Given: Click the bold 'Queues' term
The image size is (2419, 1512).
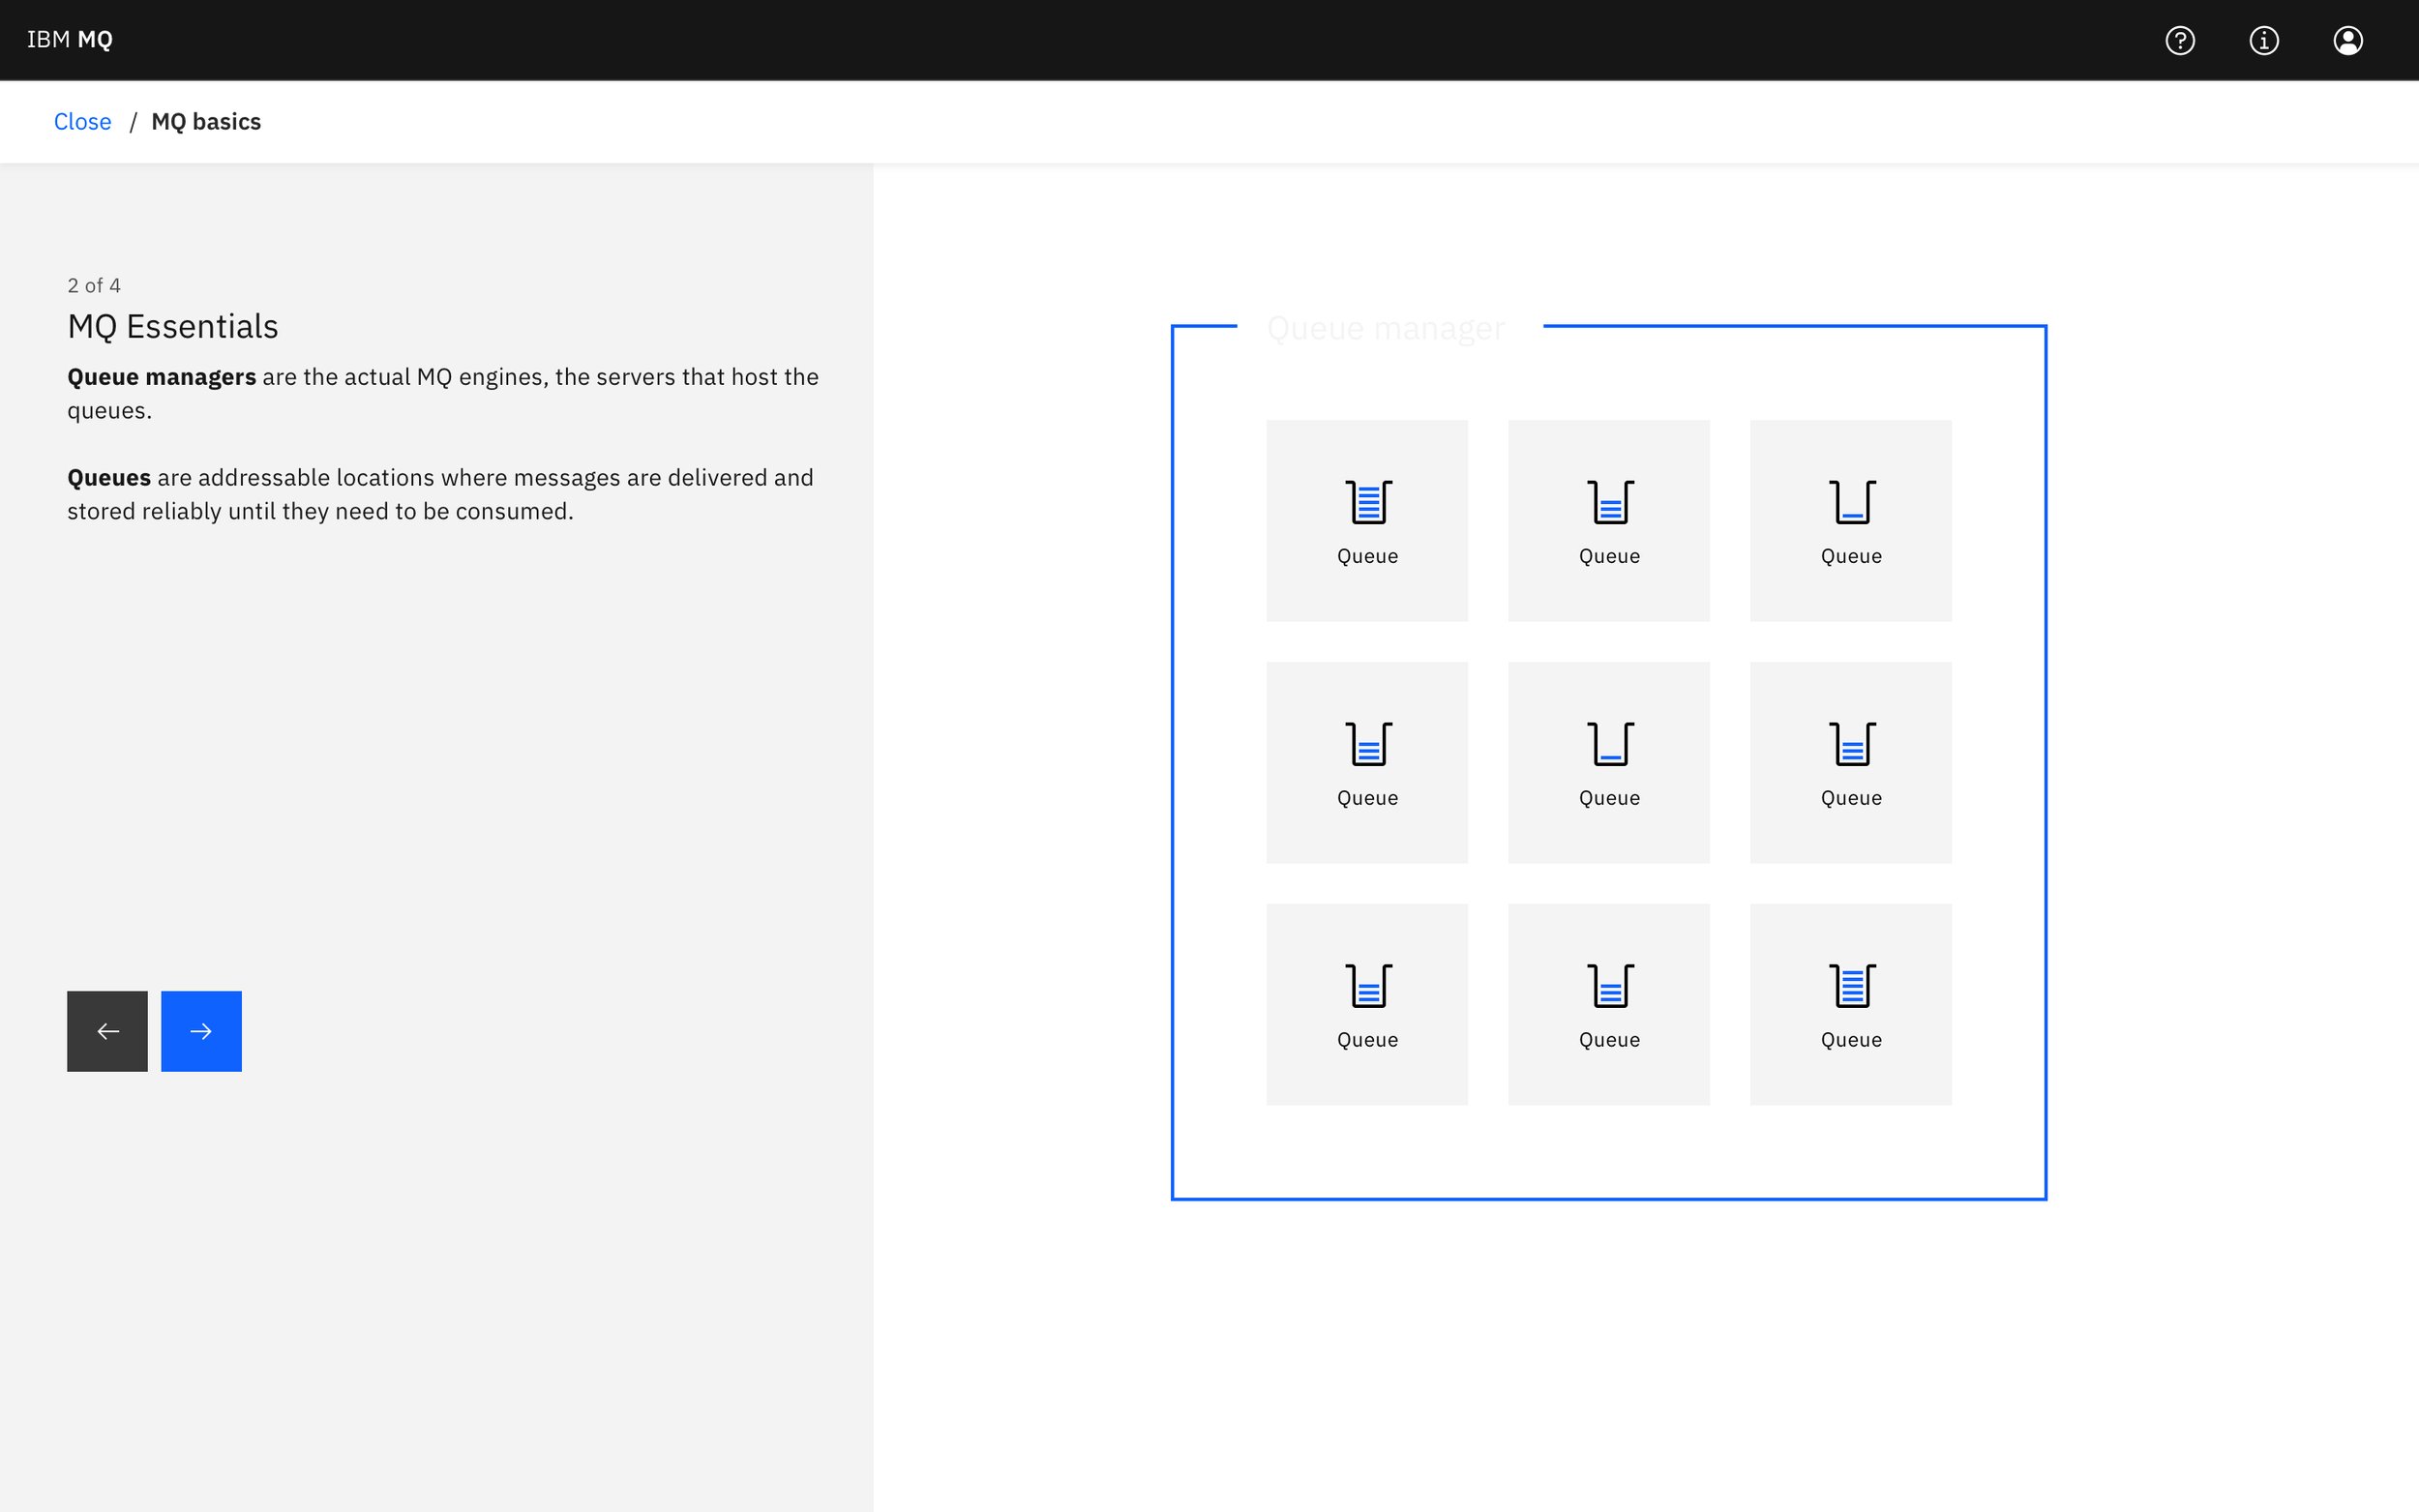Looking at the screenshot, I should (109, 478).
